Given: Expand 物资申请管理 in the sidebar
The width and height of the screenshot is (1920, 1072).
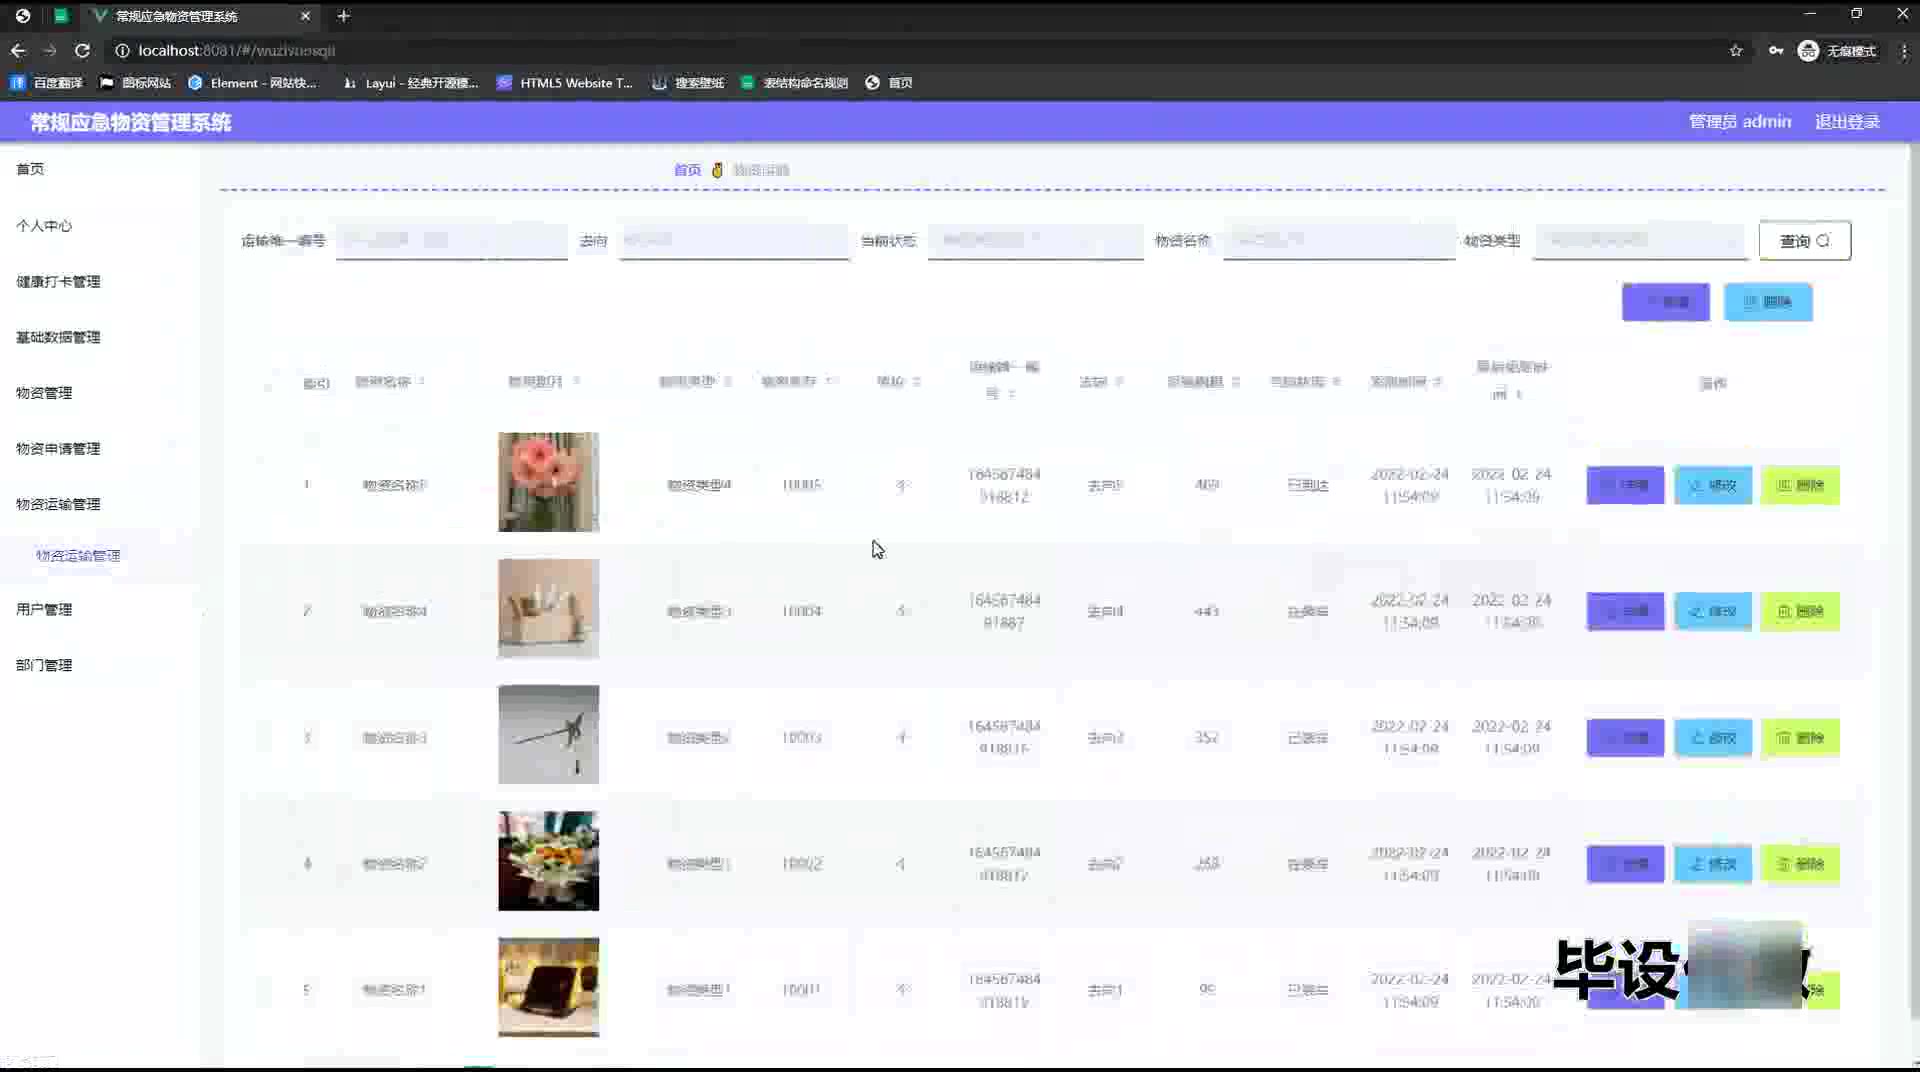Looking at the screenshot, I should [x=58, y=449].
